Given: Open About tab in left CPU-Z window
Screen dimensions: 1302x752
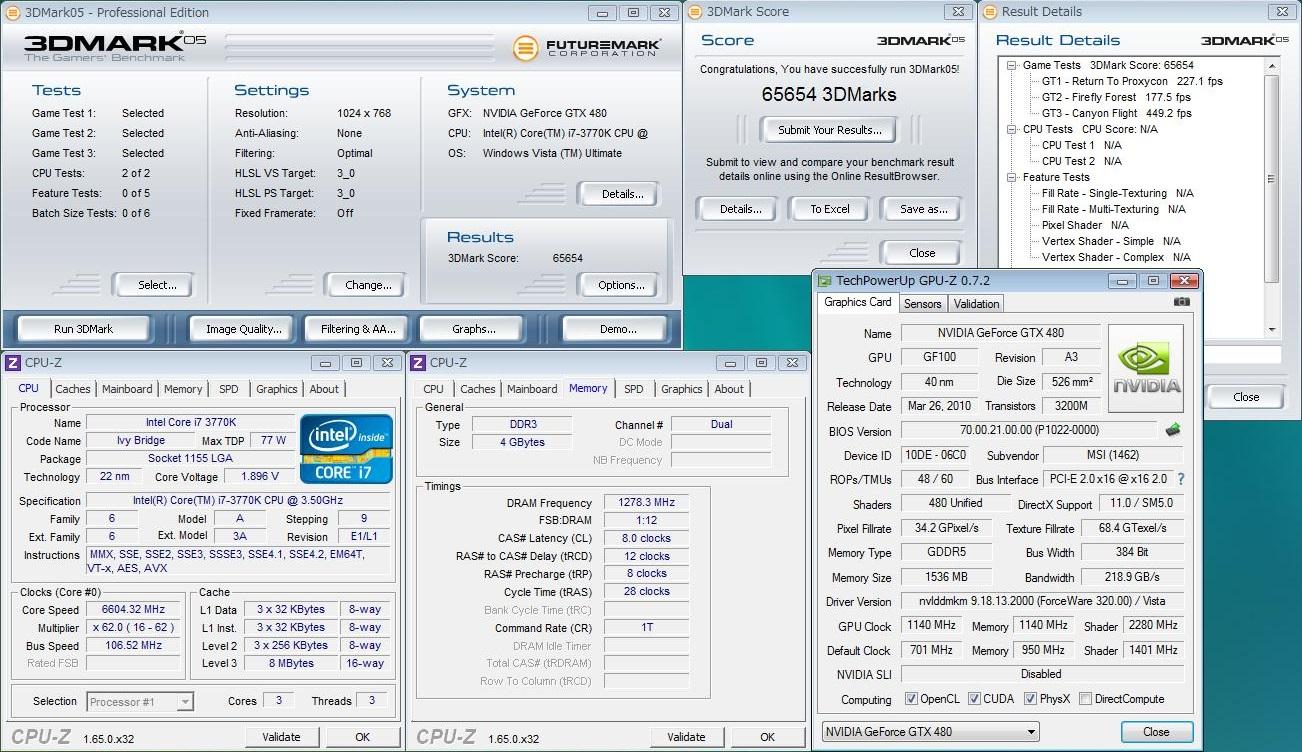Looking at the screenshot, I should [324, 389].
